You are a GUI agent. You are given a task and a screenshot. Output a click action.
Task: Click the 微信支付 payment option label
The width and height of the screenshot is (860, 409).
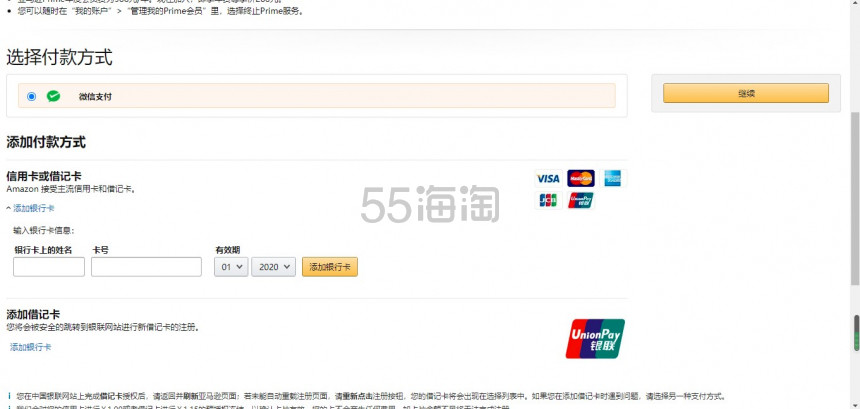coord(95,97)
